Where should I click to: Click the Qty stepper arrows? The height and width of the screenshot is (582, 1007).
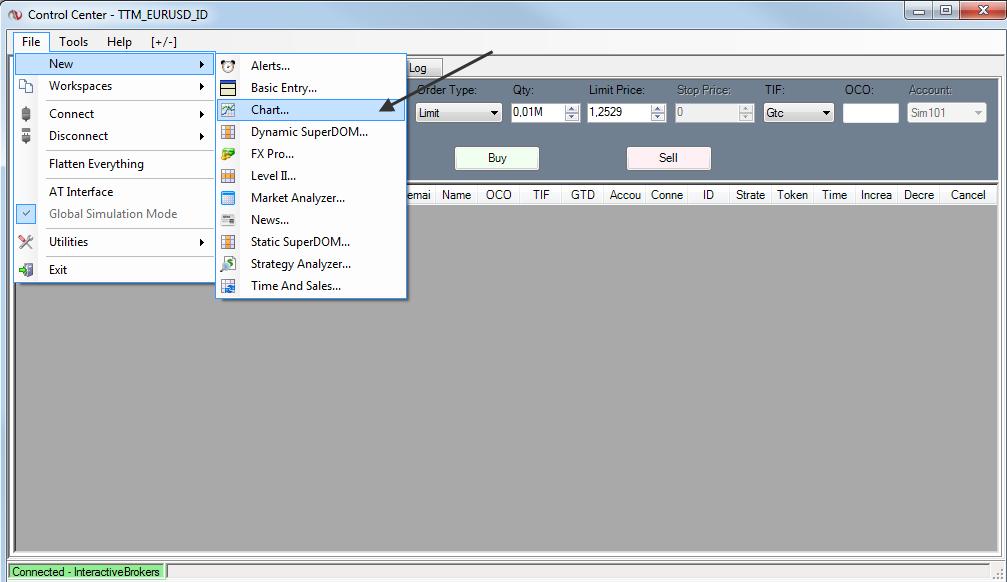[x=572, y=113]
